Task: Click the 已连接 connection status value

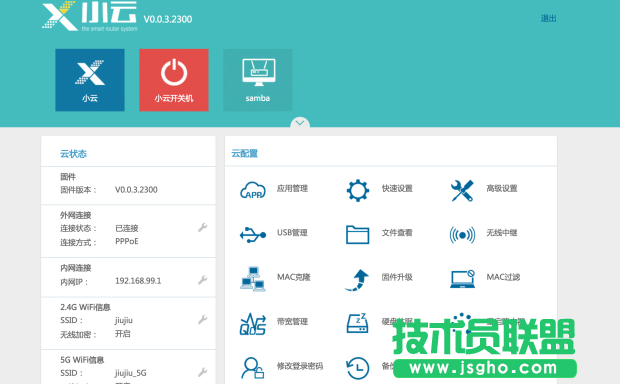Action: pos(127,228)
